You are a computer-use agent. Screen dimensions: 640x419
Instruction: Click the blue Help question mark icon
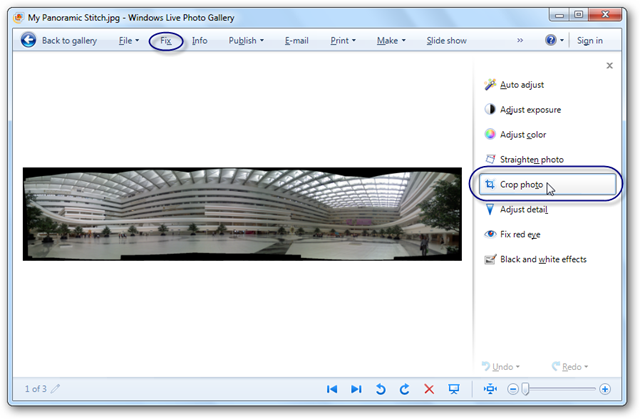click(551, 40)
